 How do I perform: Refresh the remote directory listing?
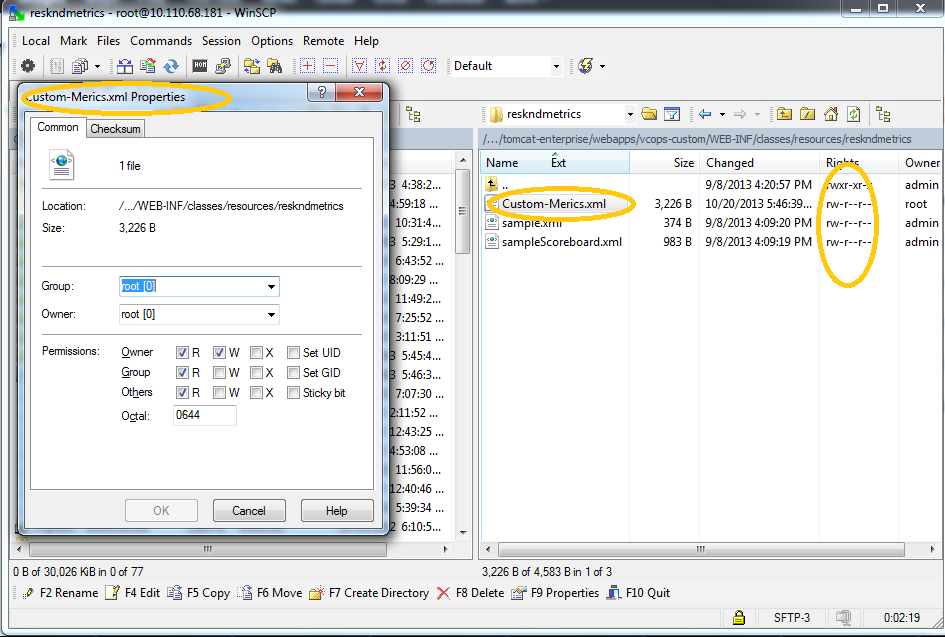click(x=853, y=114)
